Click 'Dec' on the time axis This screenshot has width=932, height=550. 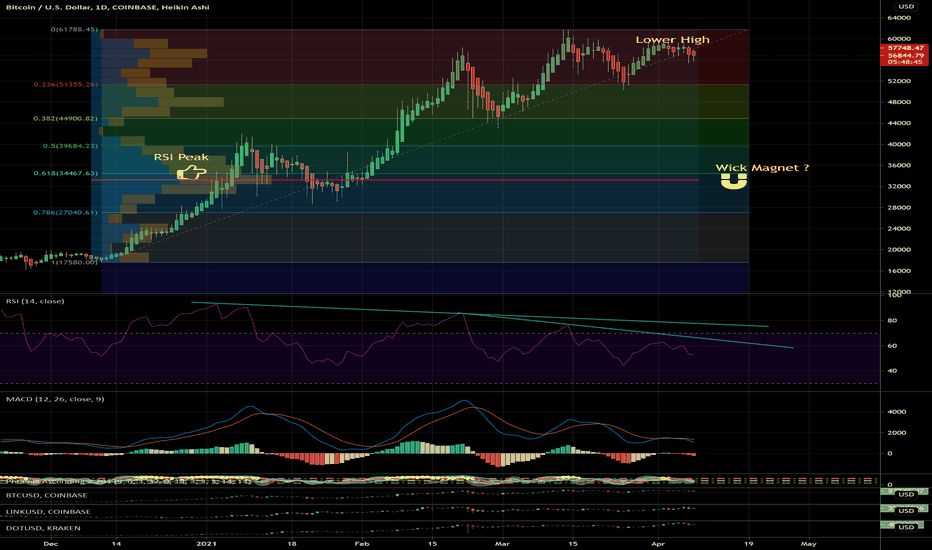click(51, 543)
